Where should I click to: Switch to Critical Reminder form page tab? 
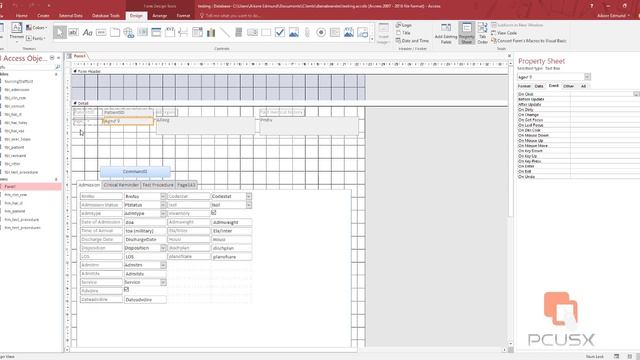click(121, 185)
